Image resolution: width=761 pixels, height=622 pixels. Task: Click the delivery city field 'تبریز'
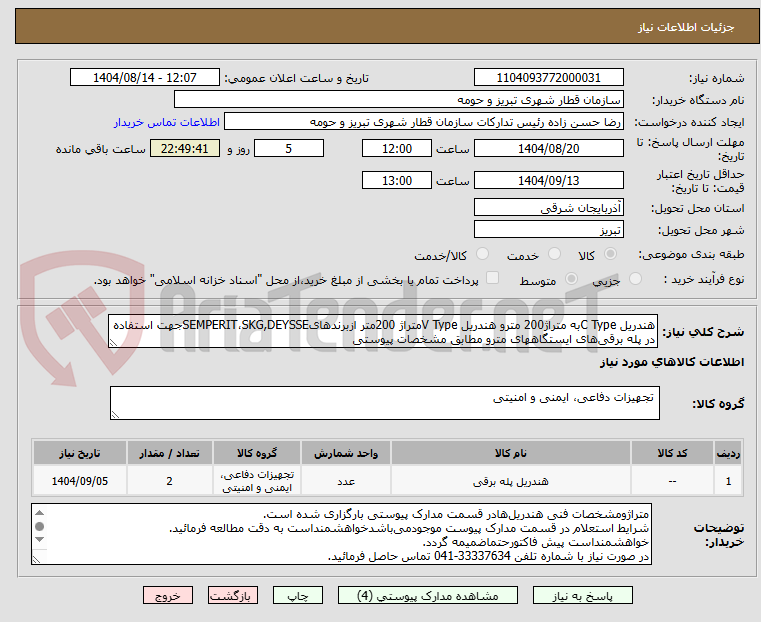point(548,229)
